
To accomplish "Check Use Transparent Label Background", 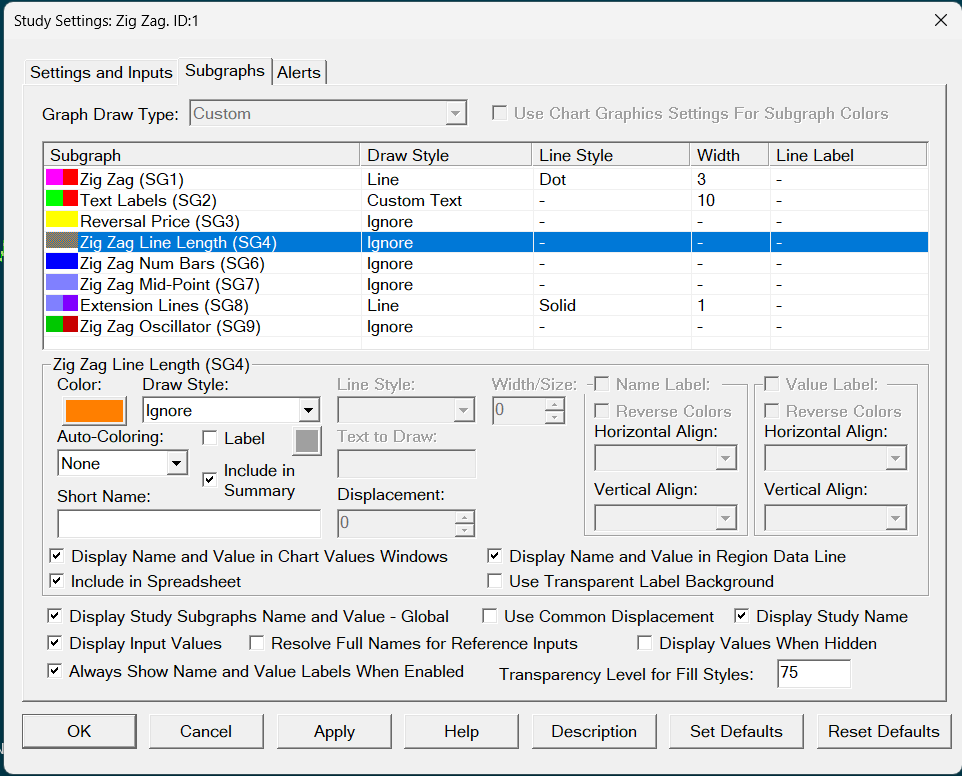I will [x=494, y=581].
